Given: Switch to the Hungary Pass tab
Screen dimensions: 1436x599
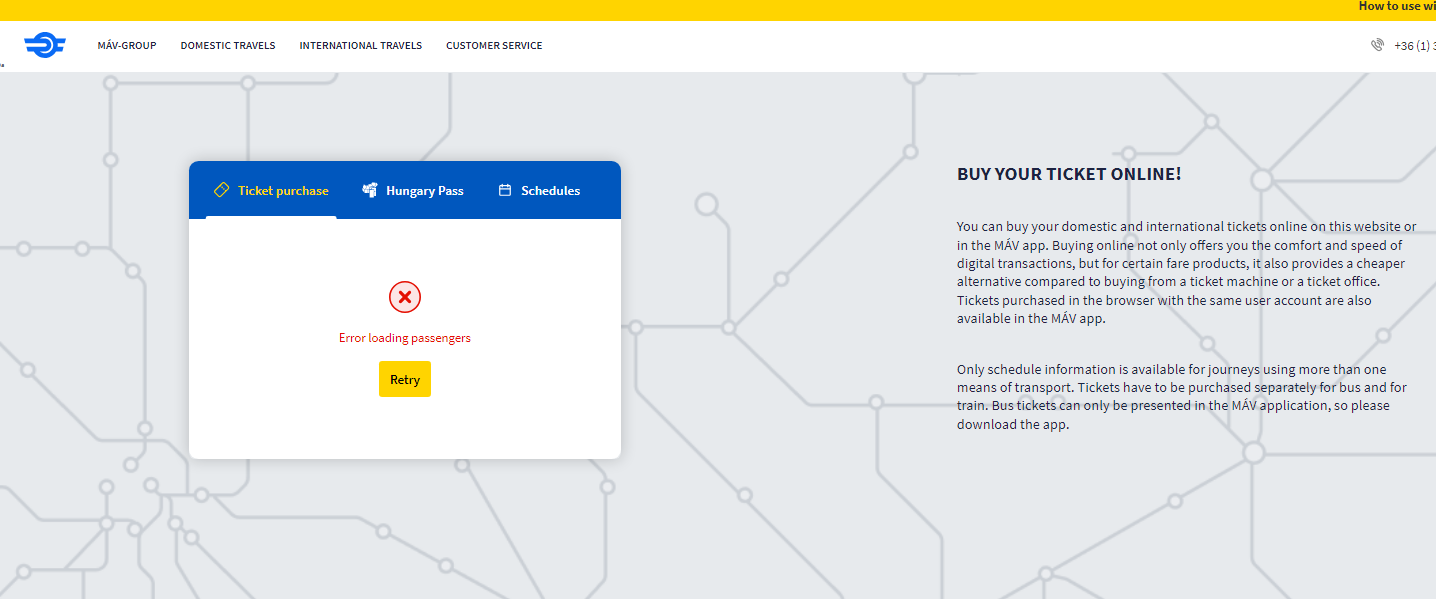Looking at the screenshot, I should pos(413,190).
